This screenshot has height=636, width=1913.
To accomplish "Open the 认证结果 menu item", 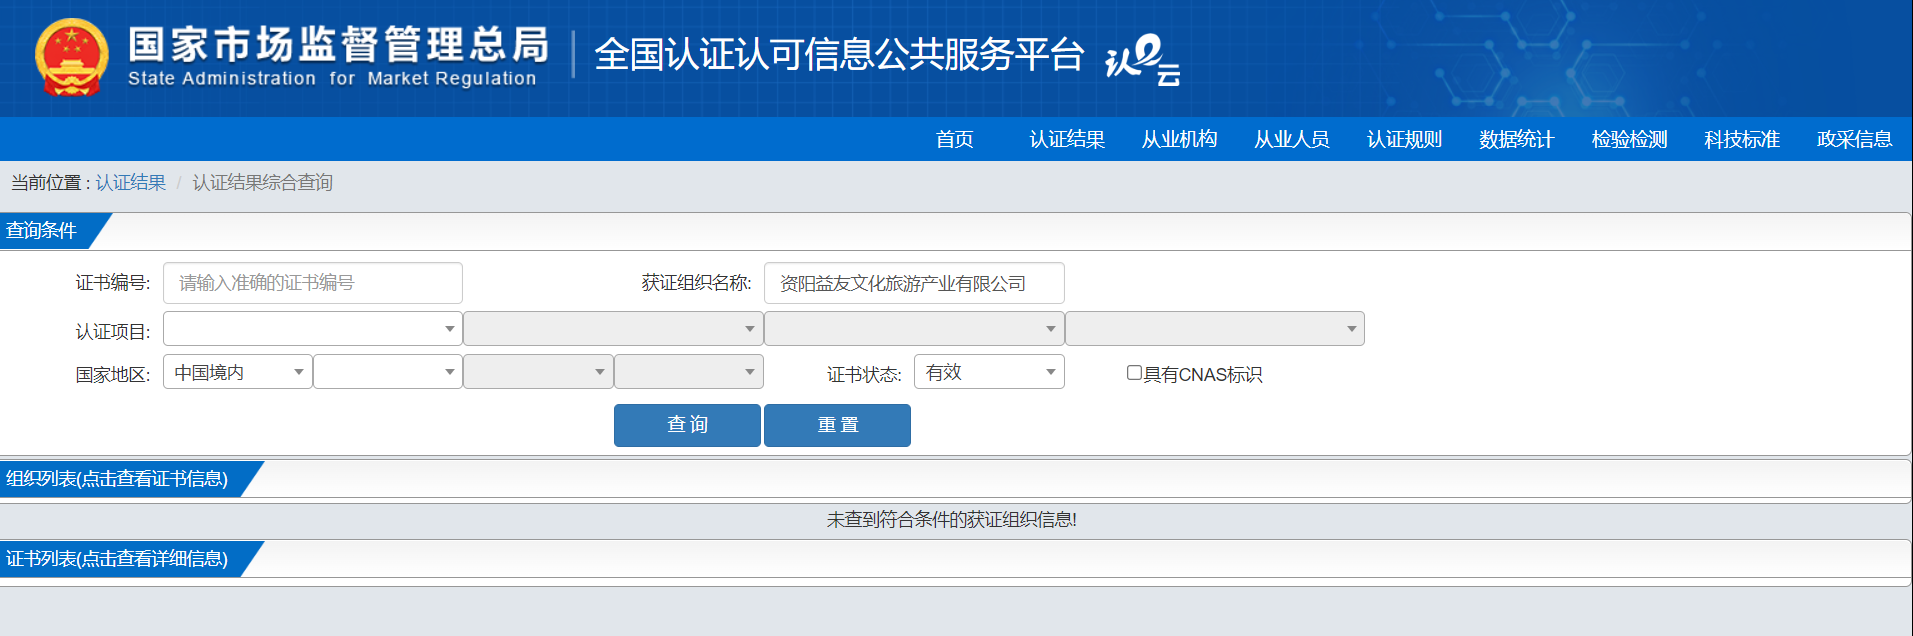I will pyautogui.click(x=1067, y=139).
